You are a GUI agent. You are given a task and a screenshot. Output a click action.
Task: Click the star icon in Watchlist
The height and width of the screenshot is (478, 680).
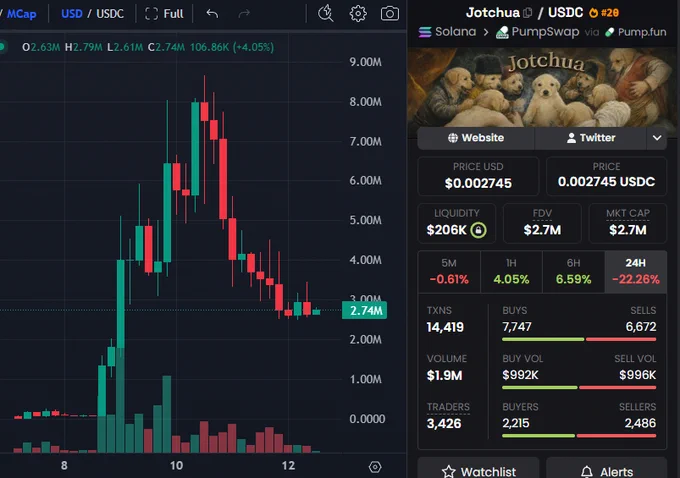448,471
